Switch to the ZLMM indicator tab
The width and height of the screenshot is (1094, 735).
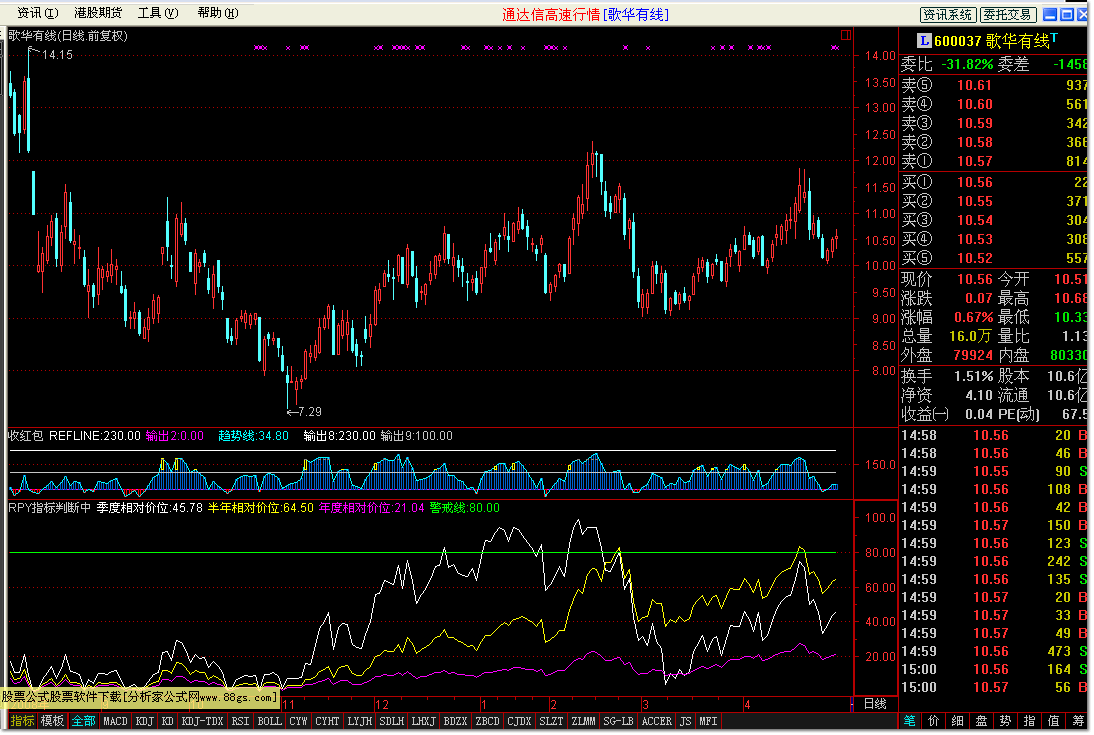point(583,721)
